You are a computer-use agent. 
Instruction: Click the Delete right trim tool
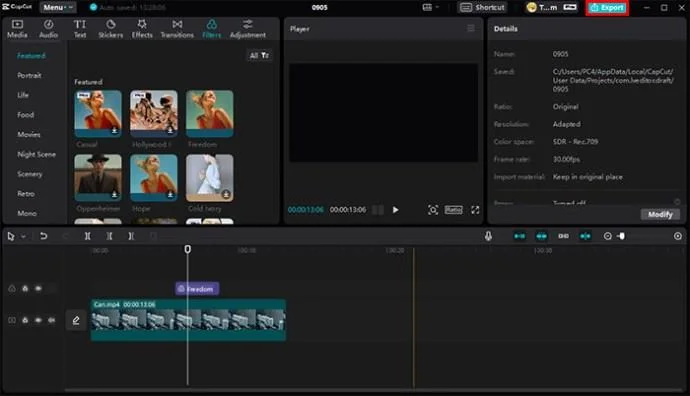pos(131,236)
